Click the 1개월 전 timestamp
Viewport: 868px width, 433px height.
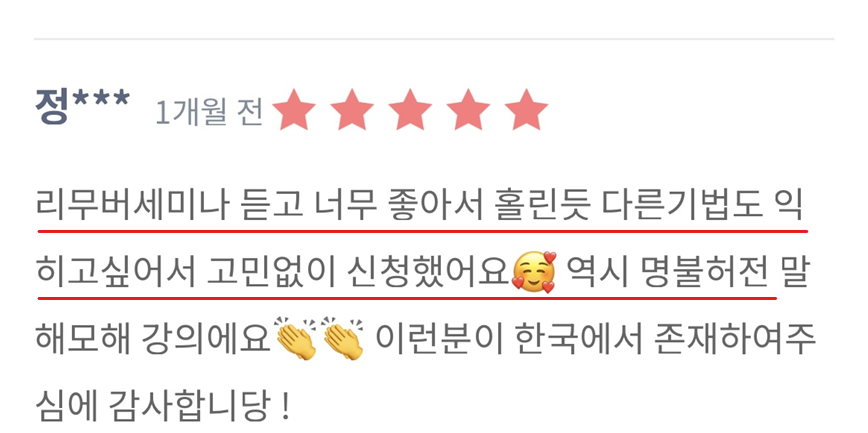[x=209, y=112]
